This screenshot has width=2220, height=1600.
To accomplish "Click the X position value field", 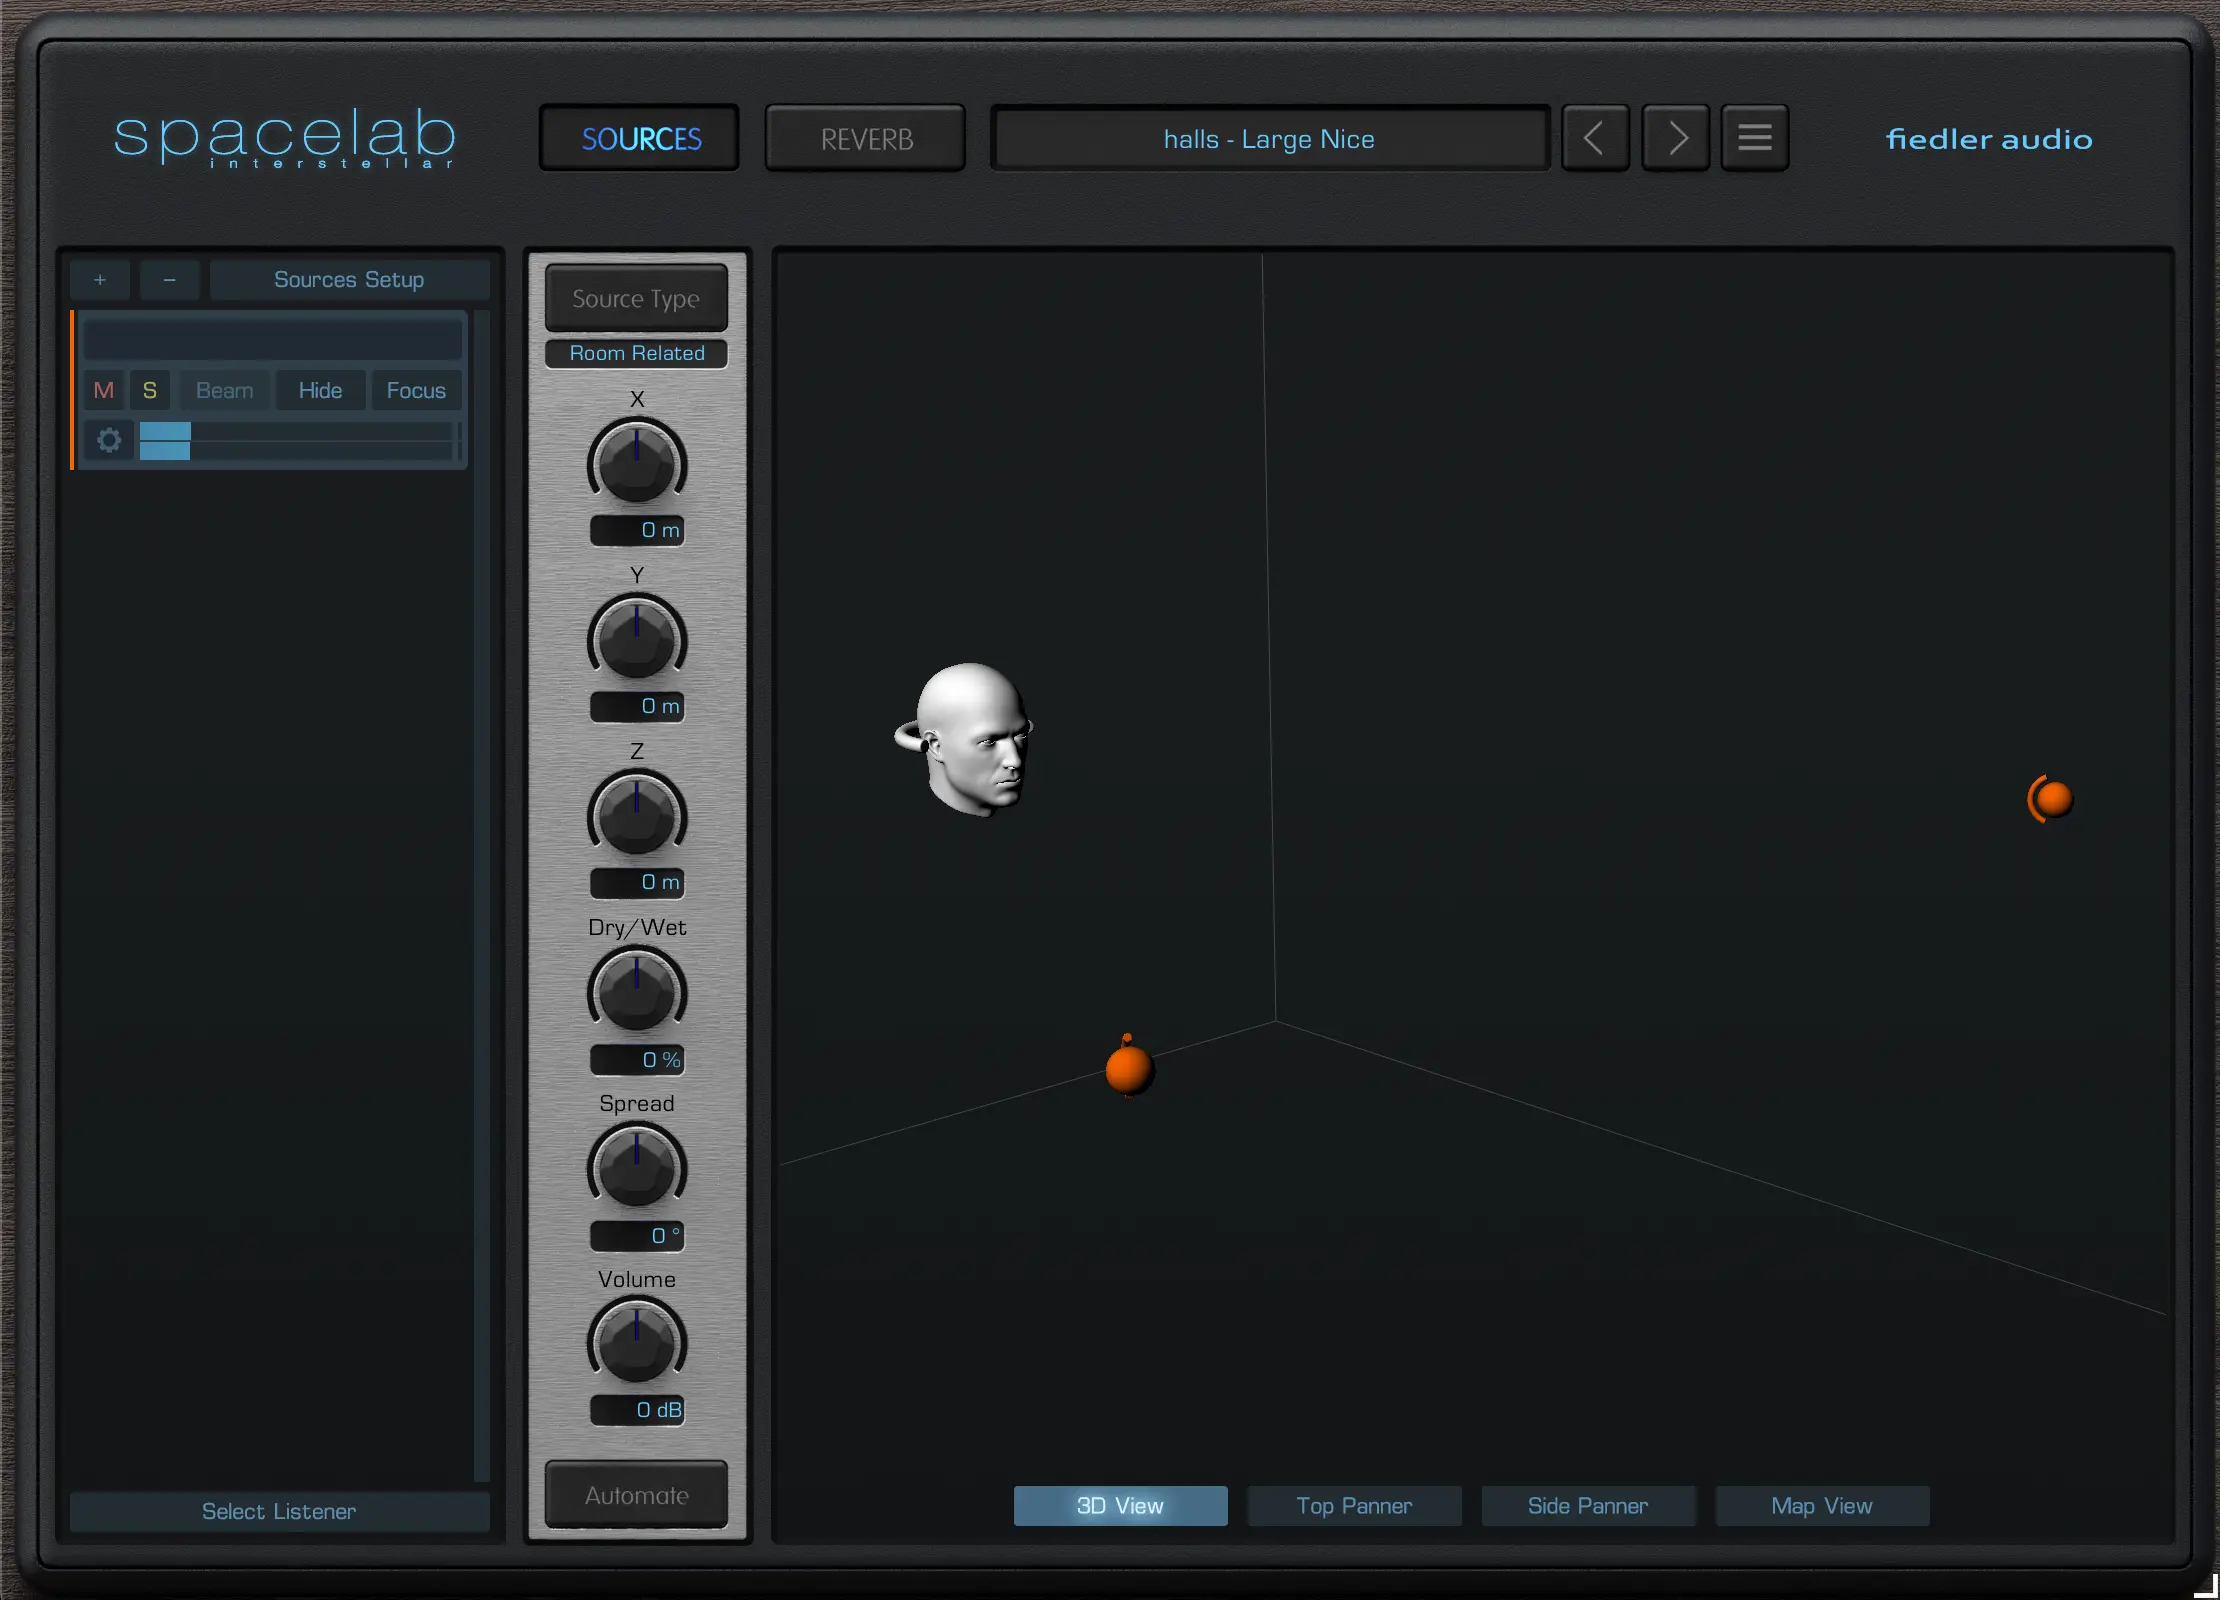I will (x=638, y=530).
